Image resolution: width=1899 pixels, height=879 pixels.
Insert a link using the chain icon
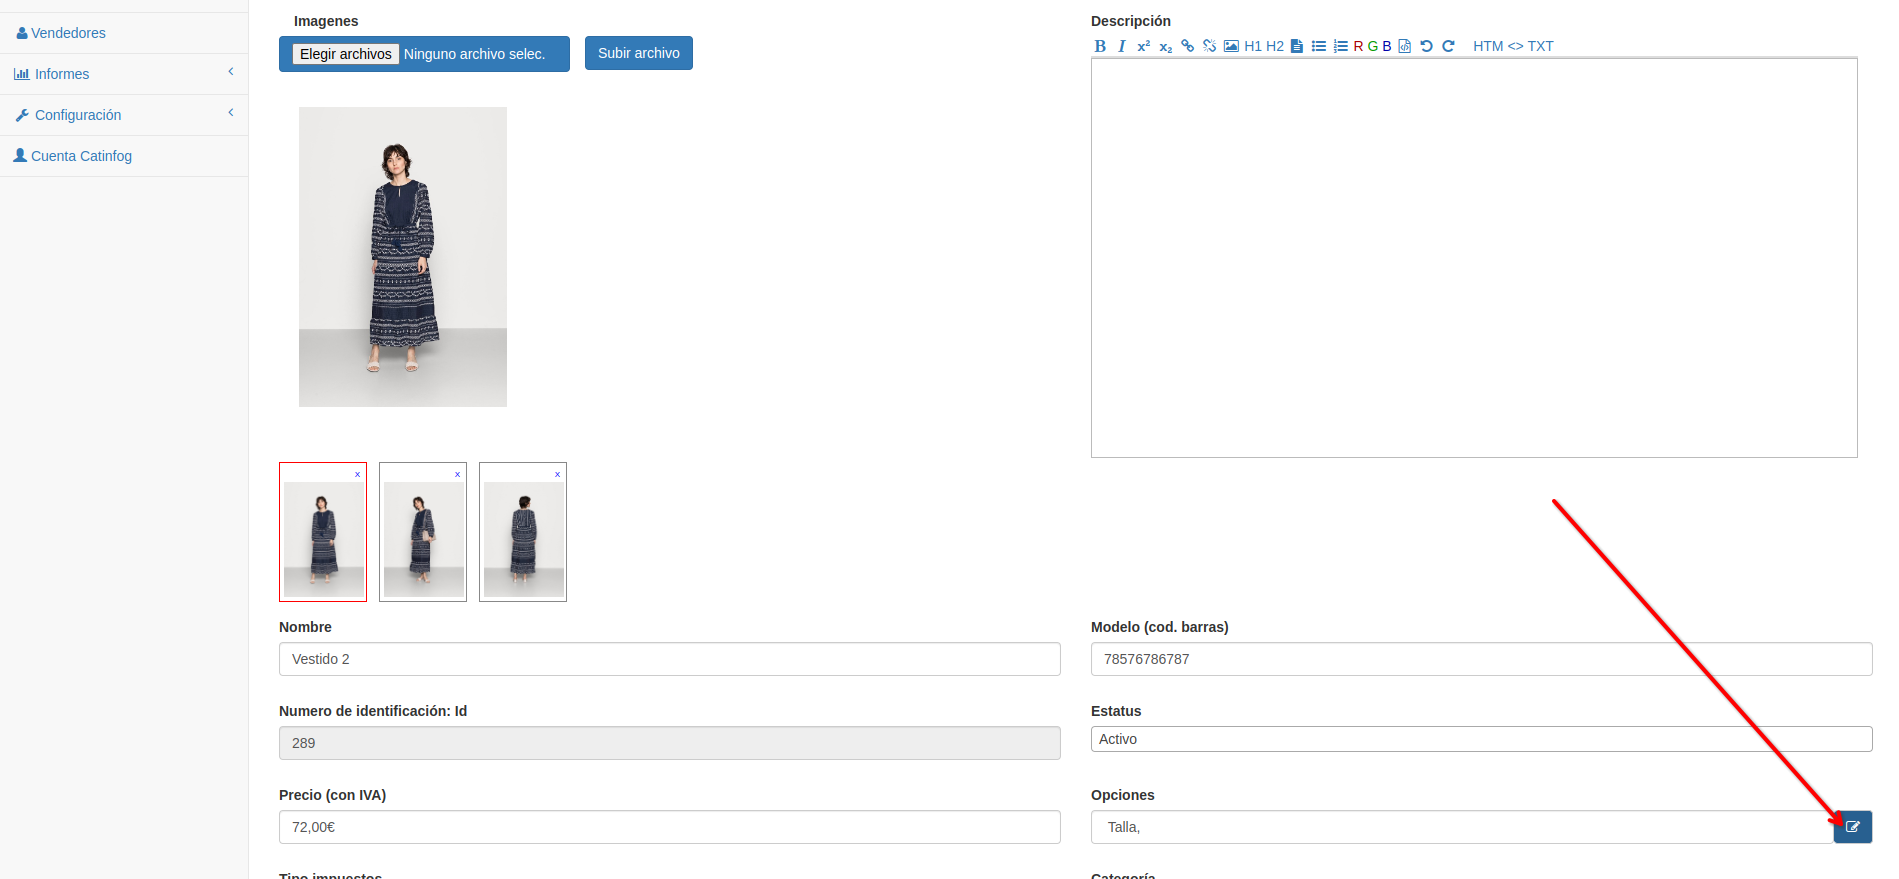click(1187, 46)
